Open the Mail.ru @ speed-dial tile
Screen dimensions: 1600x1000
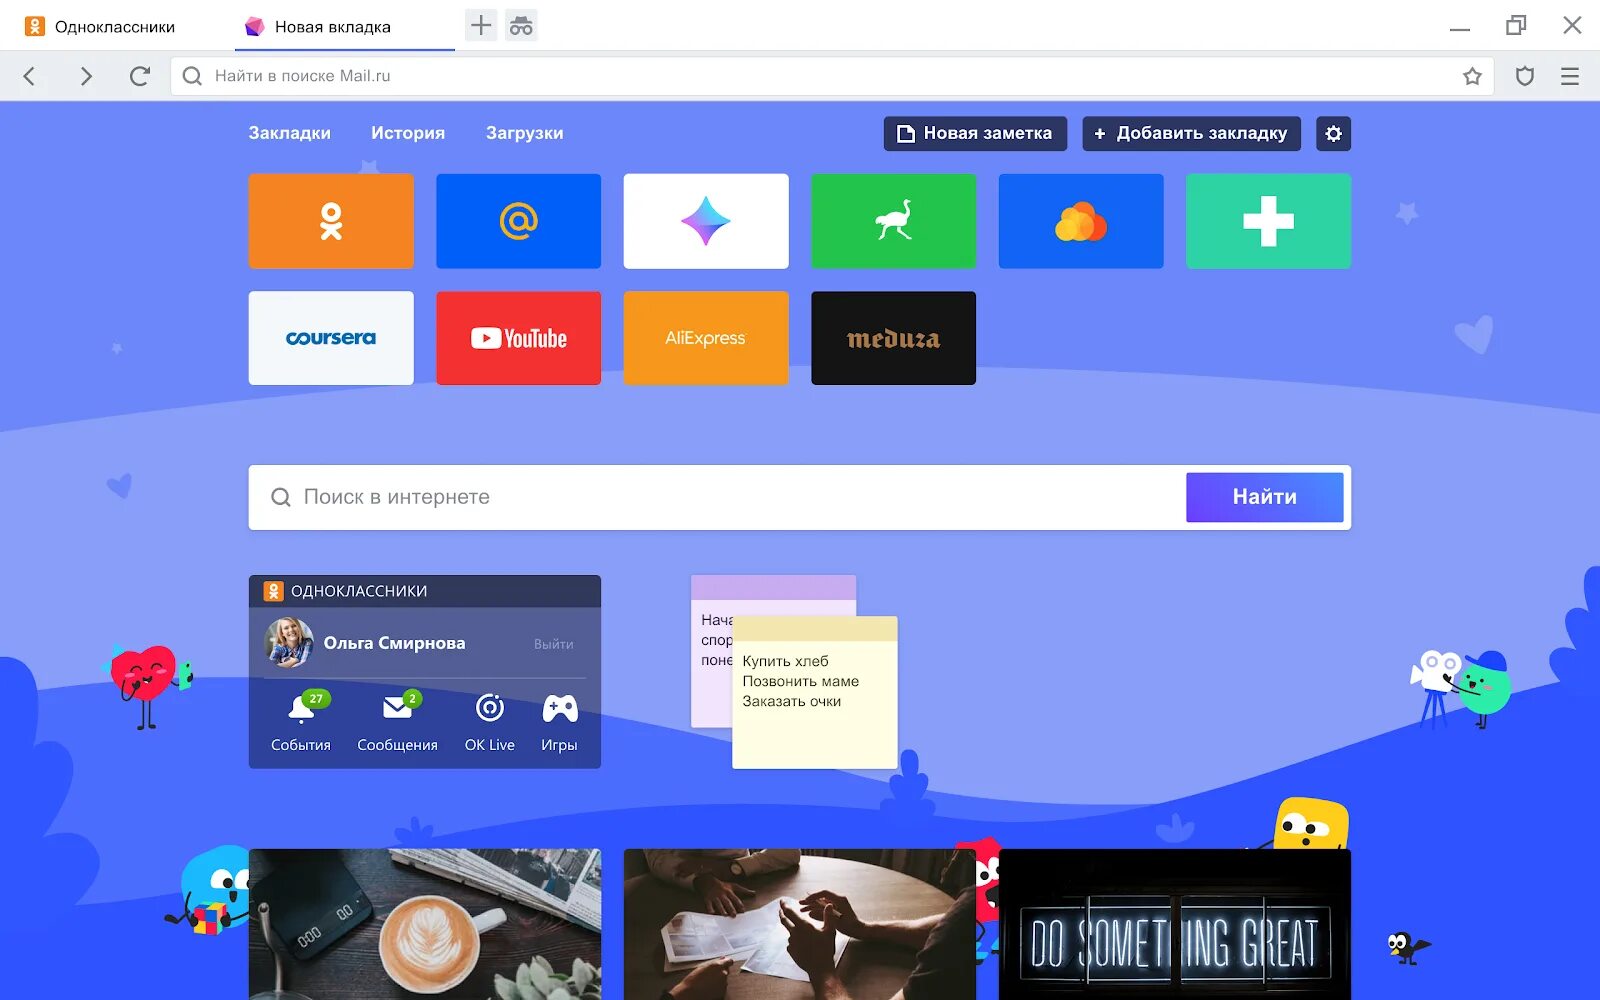(x=518, y=221)
